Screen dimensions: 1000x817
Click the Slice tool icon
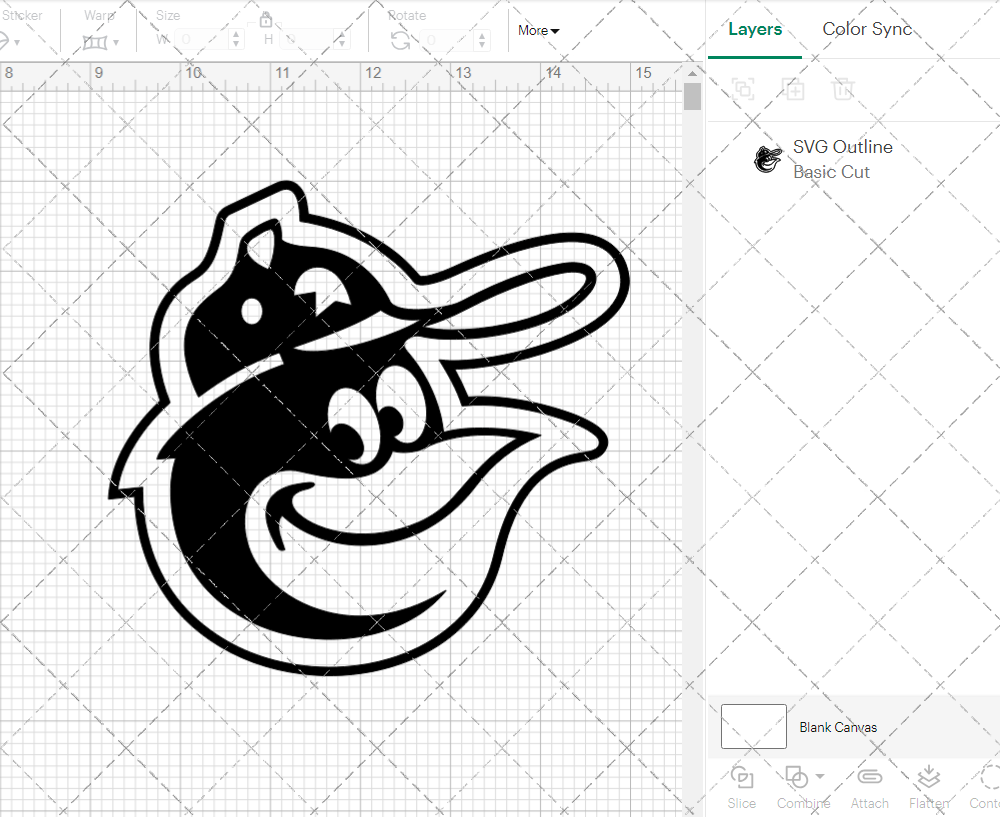(742, 778)
